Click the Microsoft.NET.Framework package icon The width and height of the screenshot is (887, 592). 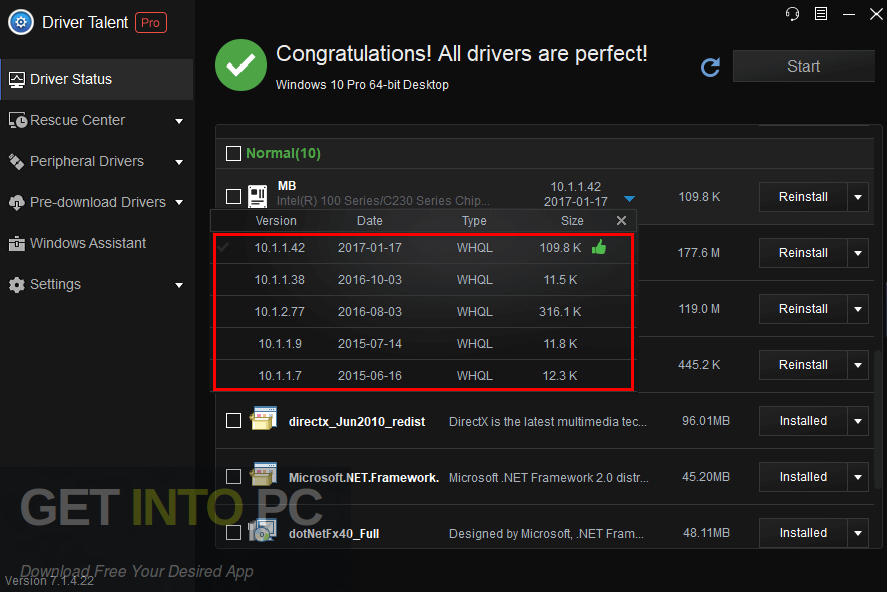[x=264, y=475]
